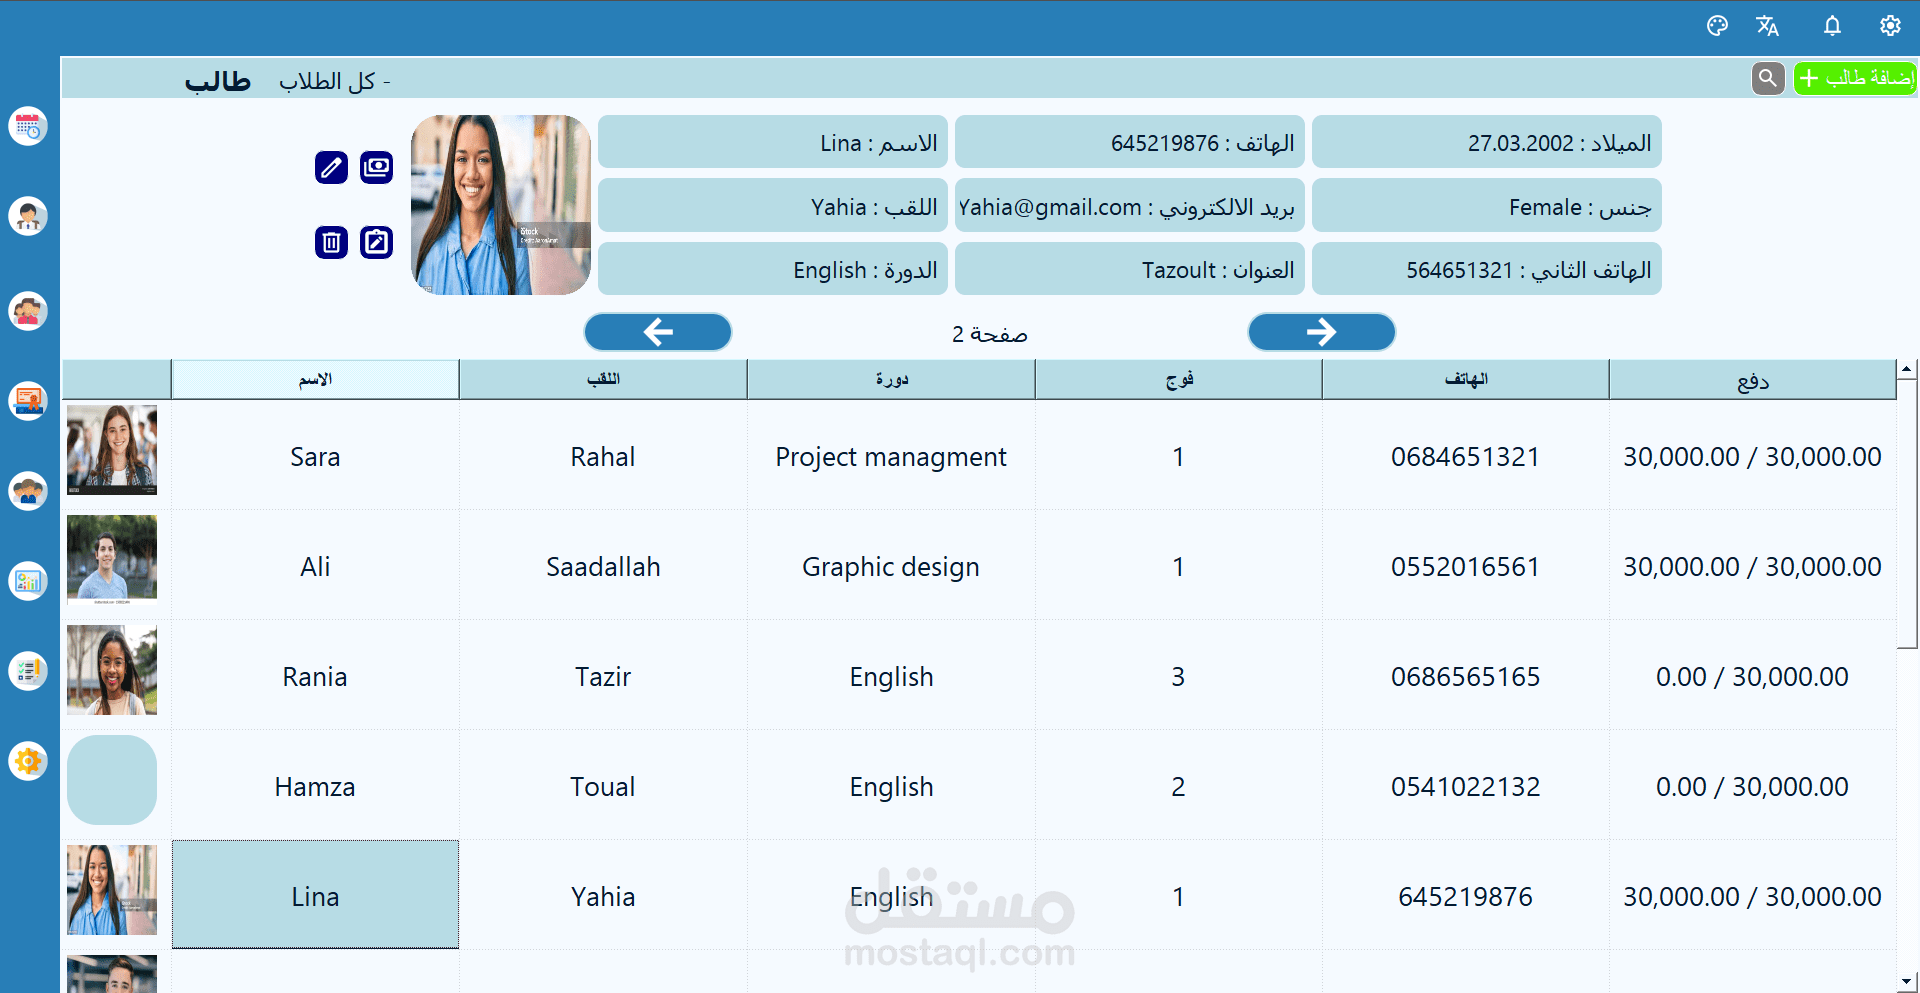Sort by the الاسم column header
This screenshot has width=1920, height=993.
(x=315, y=380)
